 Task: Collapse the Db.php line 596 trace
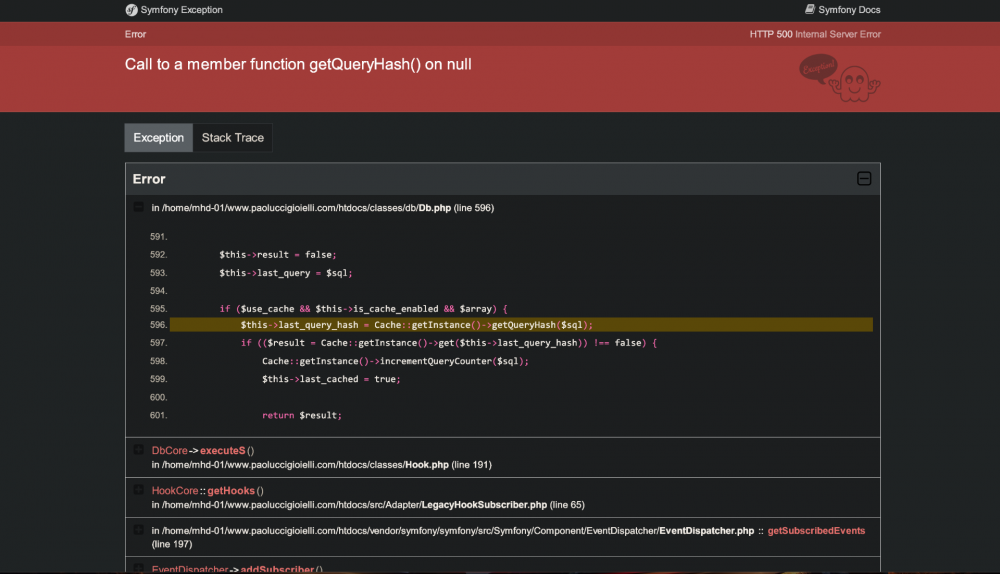pyautogui.click(x=138, y=207)
